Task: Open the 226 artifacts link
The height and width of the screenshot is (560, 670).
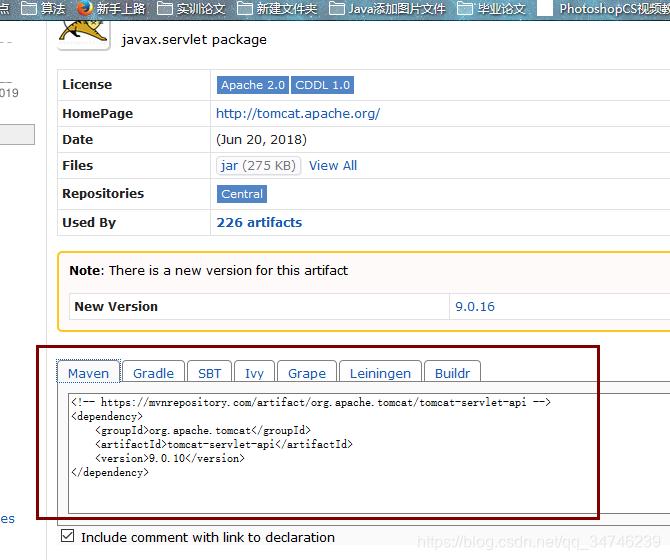Action: [x=259, y=222]
